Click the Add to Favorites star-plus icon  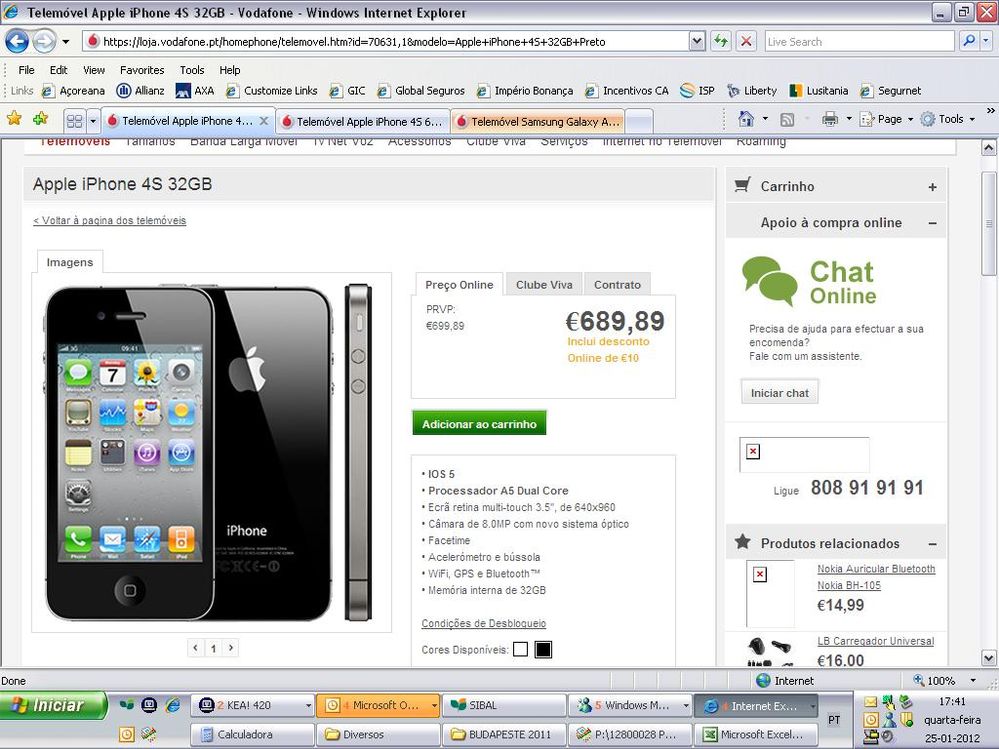(39, 118)
